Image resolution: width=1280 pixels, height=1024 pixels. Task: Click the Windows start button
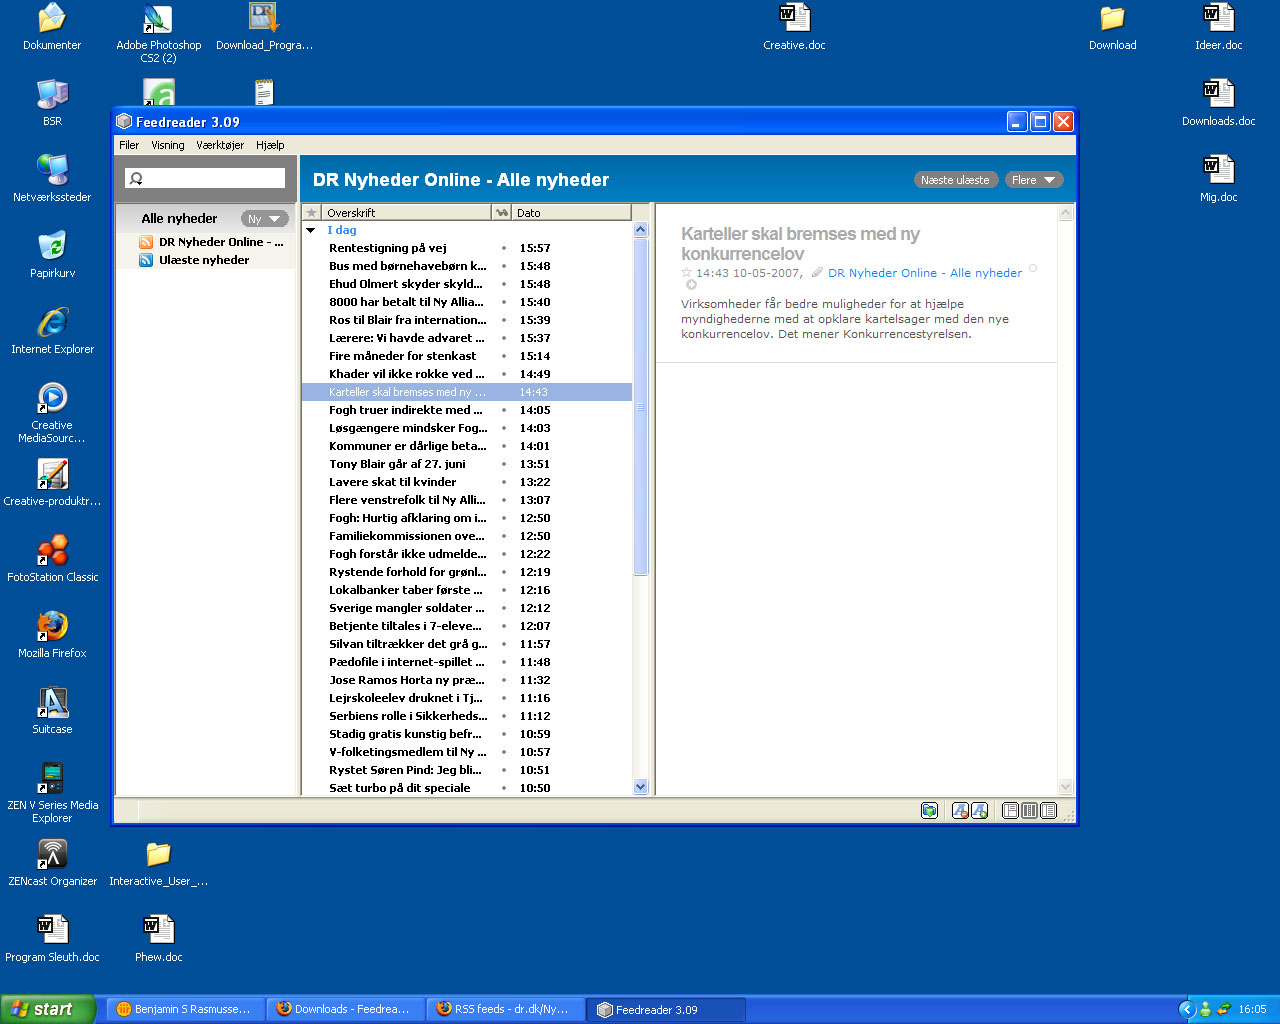[48, 1009]
